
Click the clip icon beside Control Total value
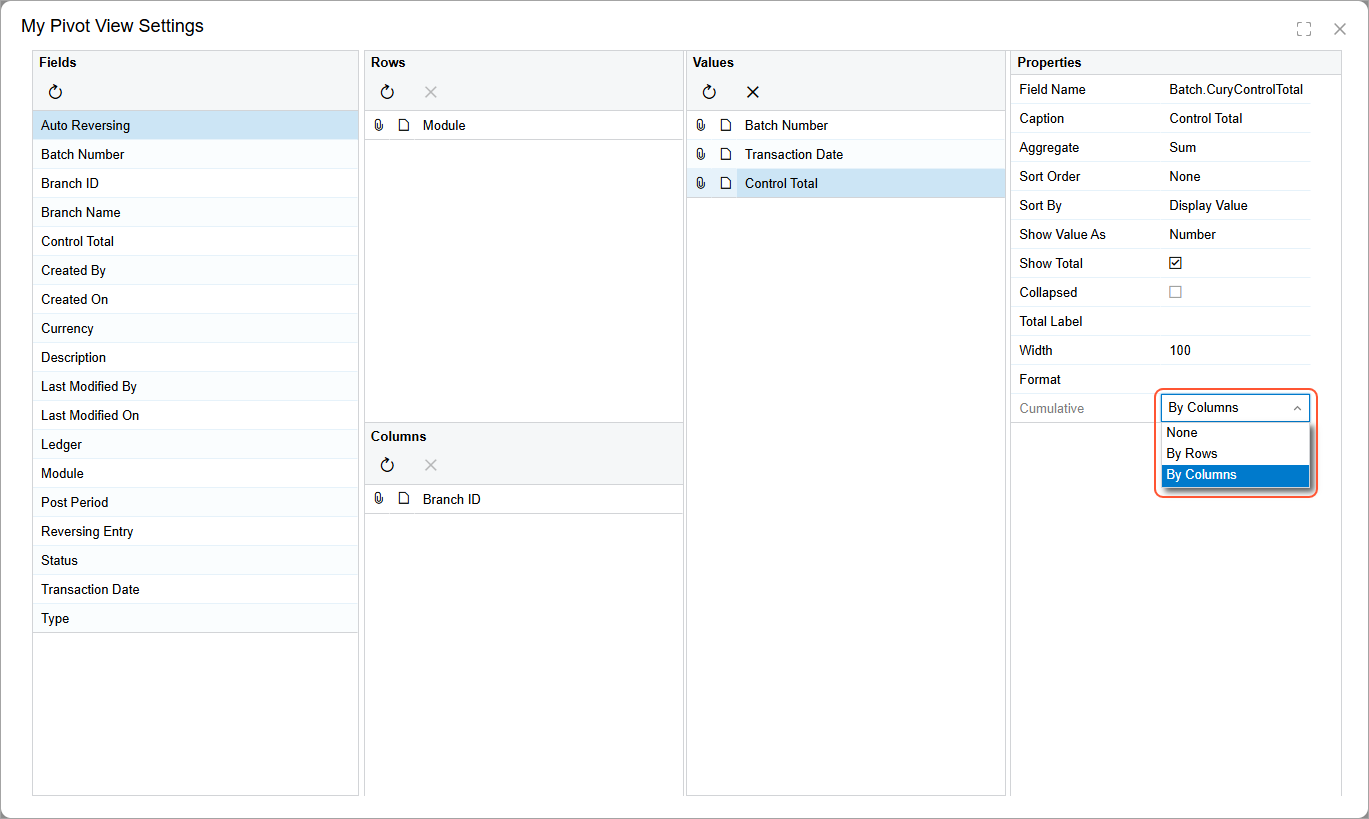click(x=701, y=183)
